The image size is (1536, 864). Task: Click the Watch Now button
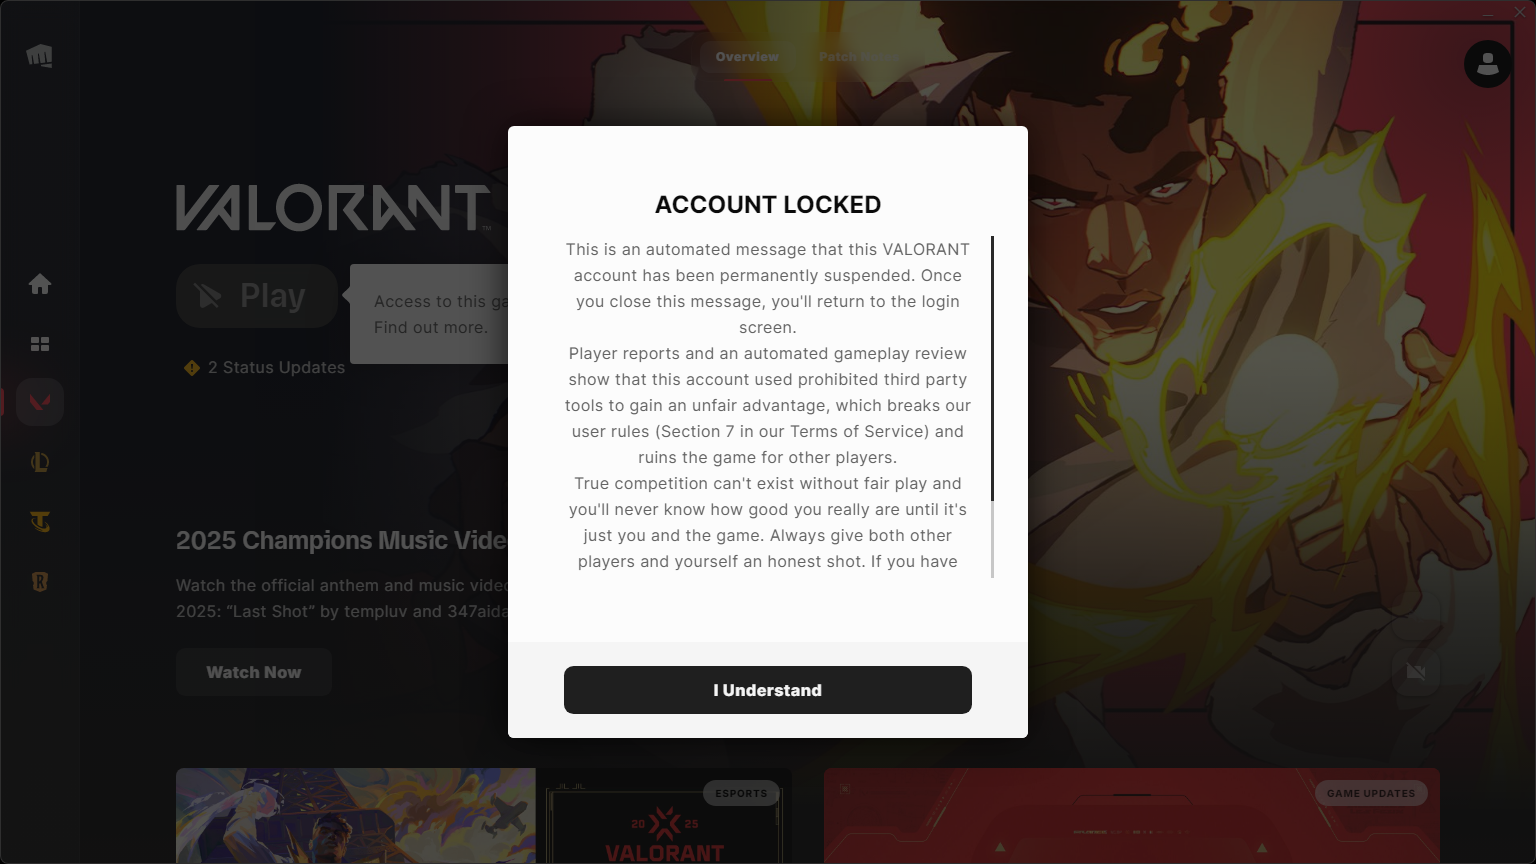254,672
